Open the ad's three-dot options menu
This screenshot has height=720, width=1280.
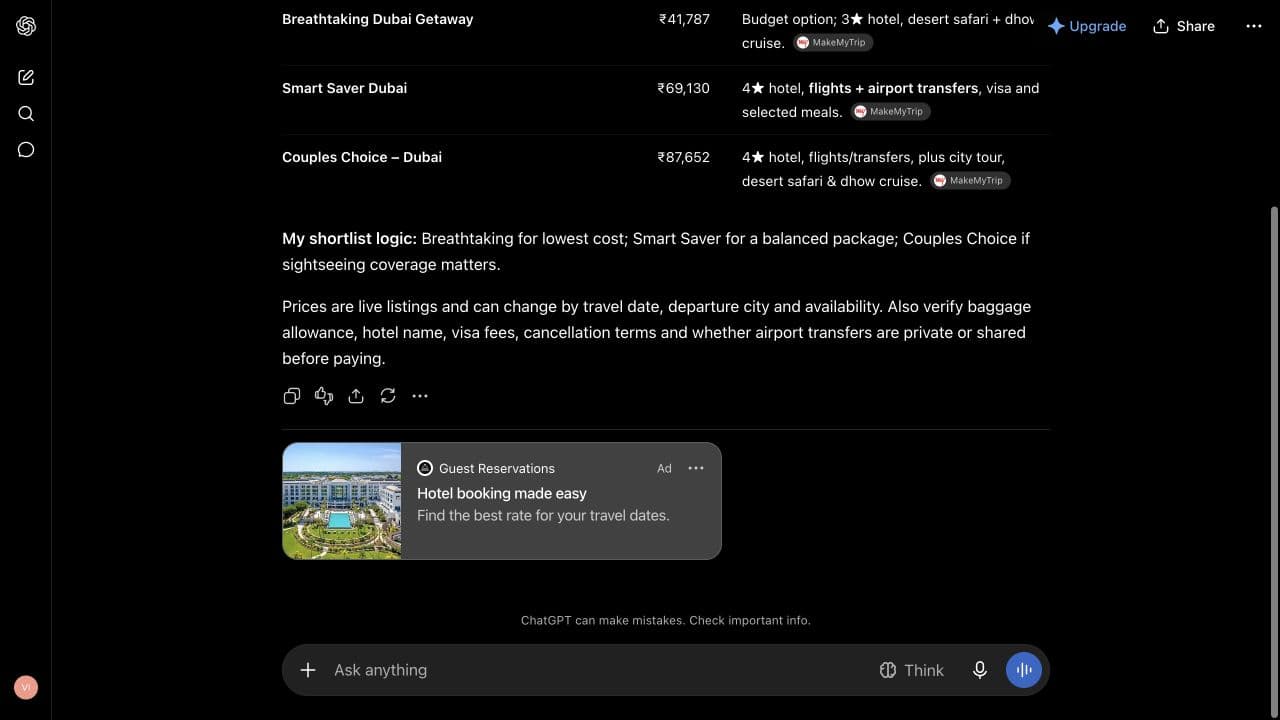pyautogui.click(x=696, y=468)
